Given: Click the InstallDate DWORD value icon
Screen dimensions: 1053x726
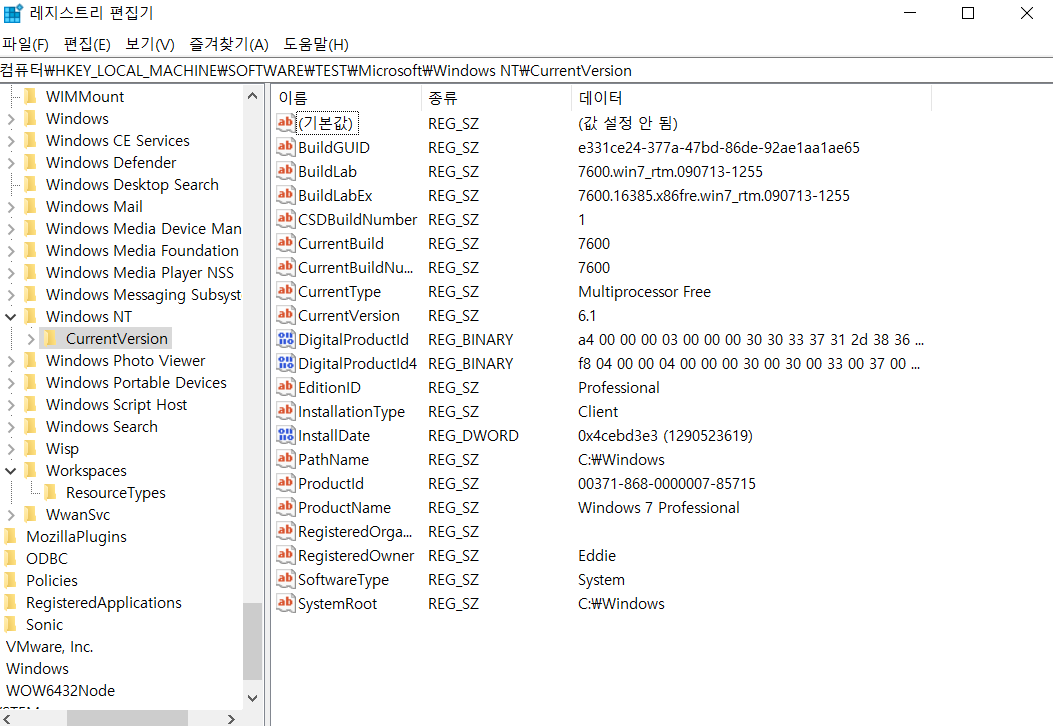Looking at the screenshot, I should click(285, 435).
